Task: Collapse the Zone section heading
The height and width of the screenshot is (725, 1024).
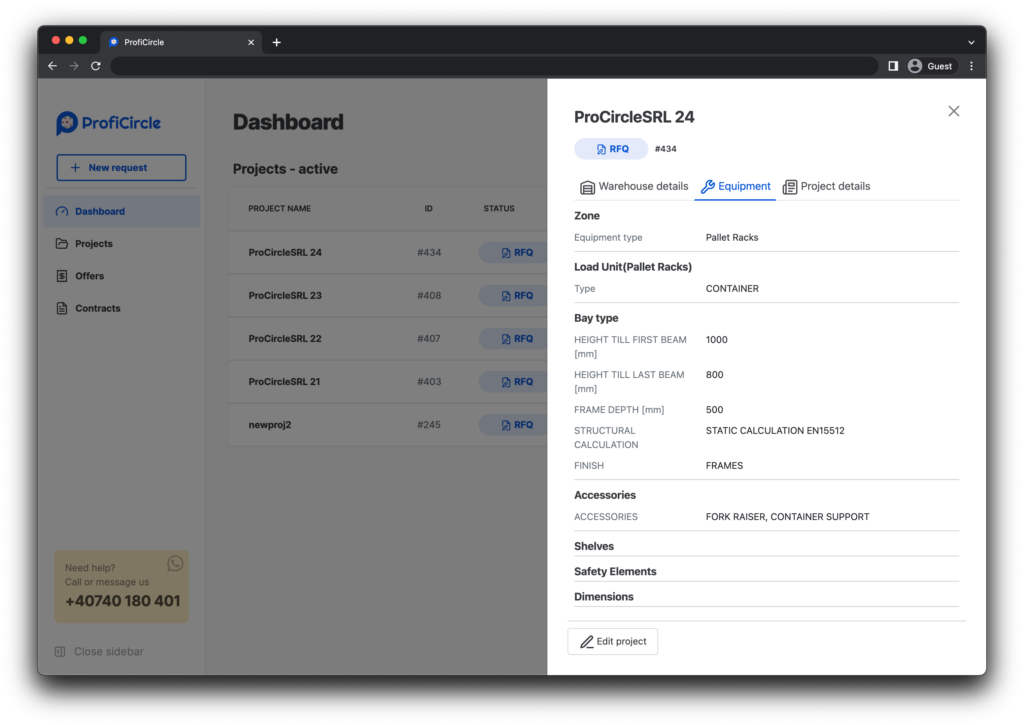Action: point(586,216)
